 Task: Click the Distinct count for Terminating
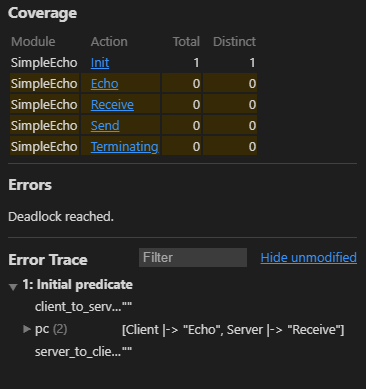(x=252, y=147)
